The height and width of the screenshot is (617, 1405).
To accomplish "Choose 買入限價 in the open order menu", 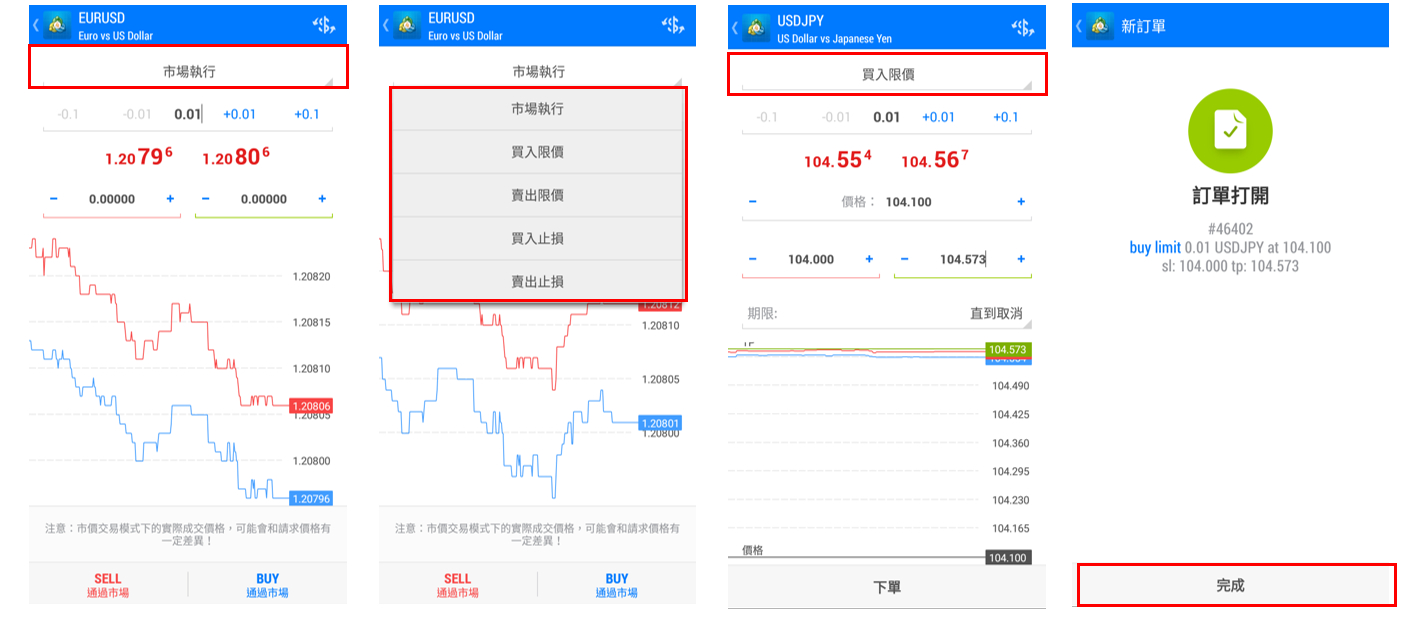I will 536,150.
